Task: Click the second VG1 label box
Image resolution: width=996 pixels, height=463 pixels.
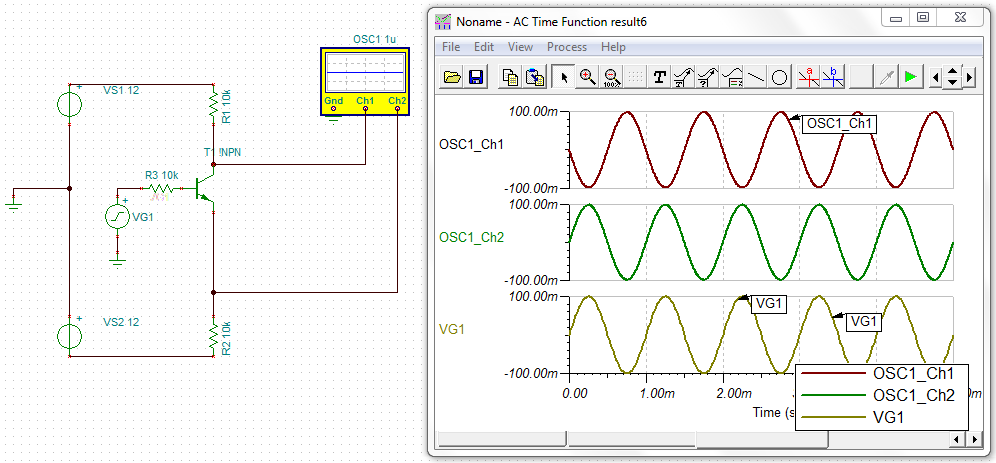Action: (863, 322)
